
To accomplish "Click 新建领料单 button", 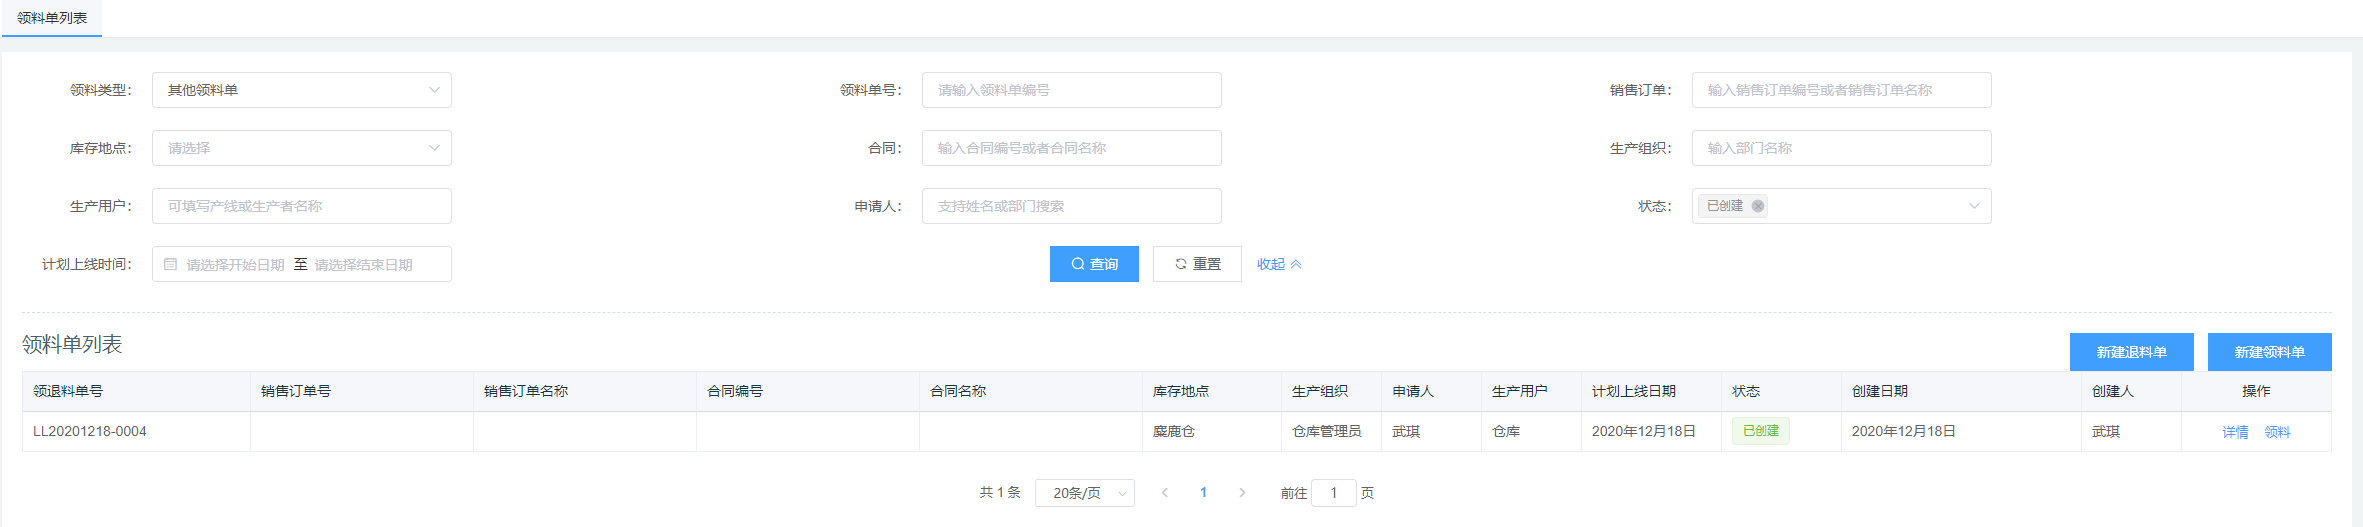I will 2269,352.
